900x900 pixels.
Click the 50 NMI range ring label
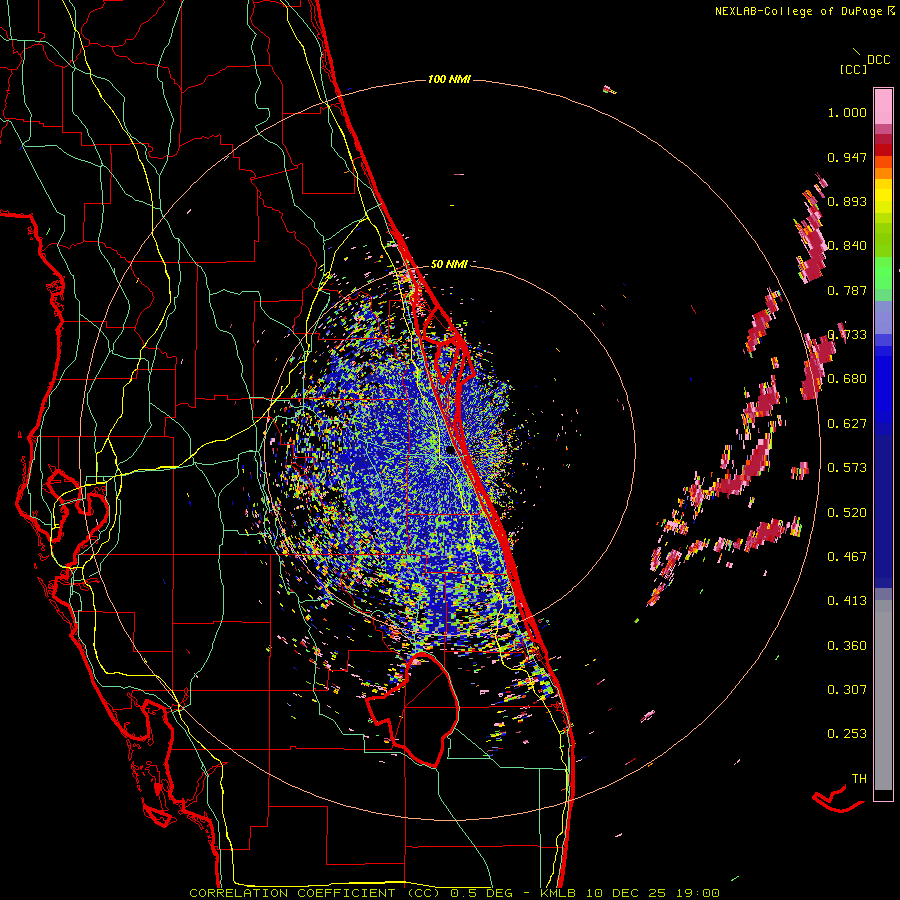pyautogui.click(x=449, y=264)
